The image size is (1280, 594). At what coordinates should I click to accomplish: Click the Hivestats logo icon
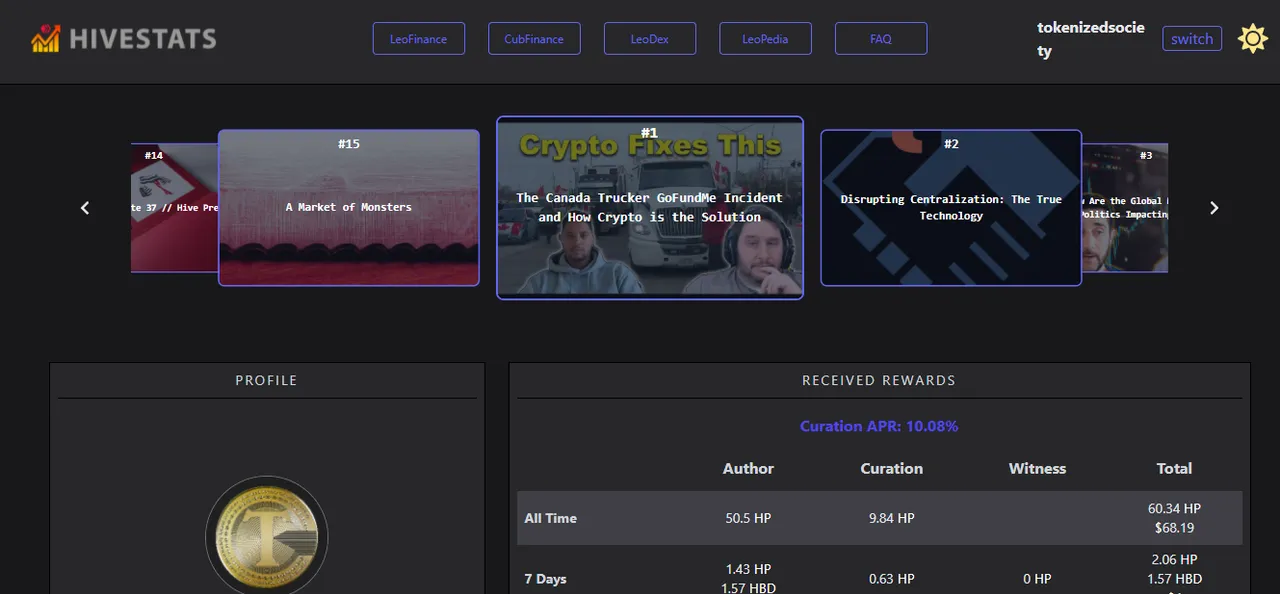click(x=46, y=39)
